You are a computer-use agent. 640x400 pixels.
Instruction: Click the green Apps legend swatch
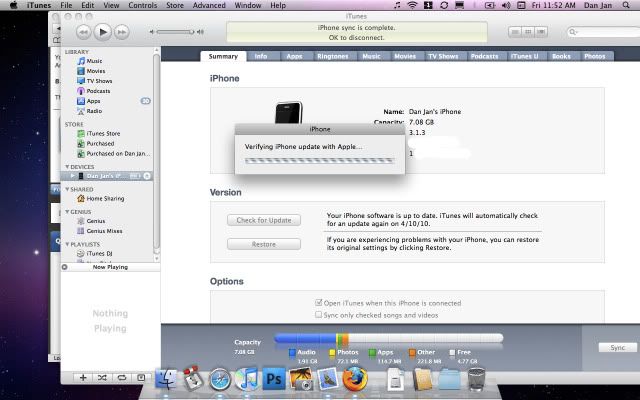coord(372,353)
